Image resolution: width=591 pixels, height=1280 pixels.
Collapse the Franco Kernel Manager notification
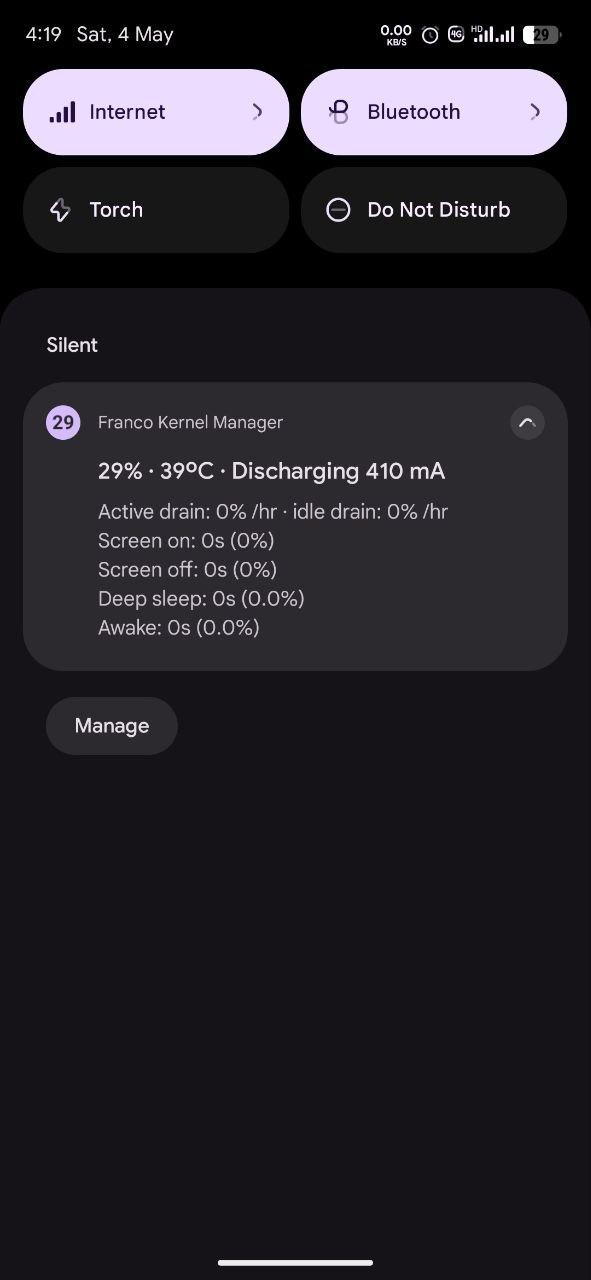pos(527,423)
